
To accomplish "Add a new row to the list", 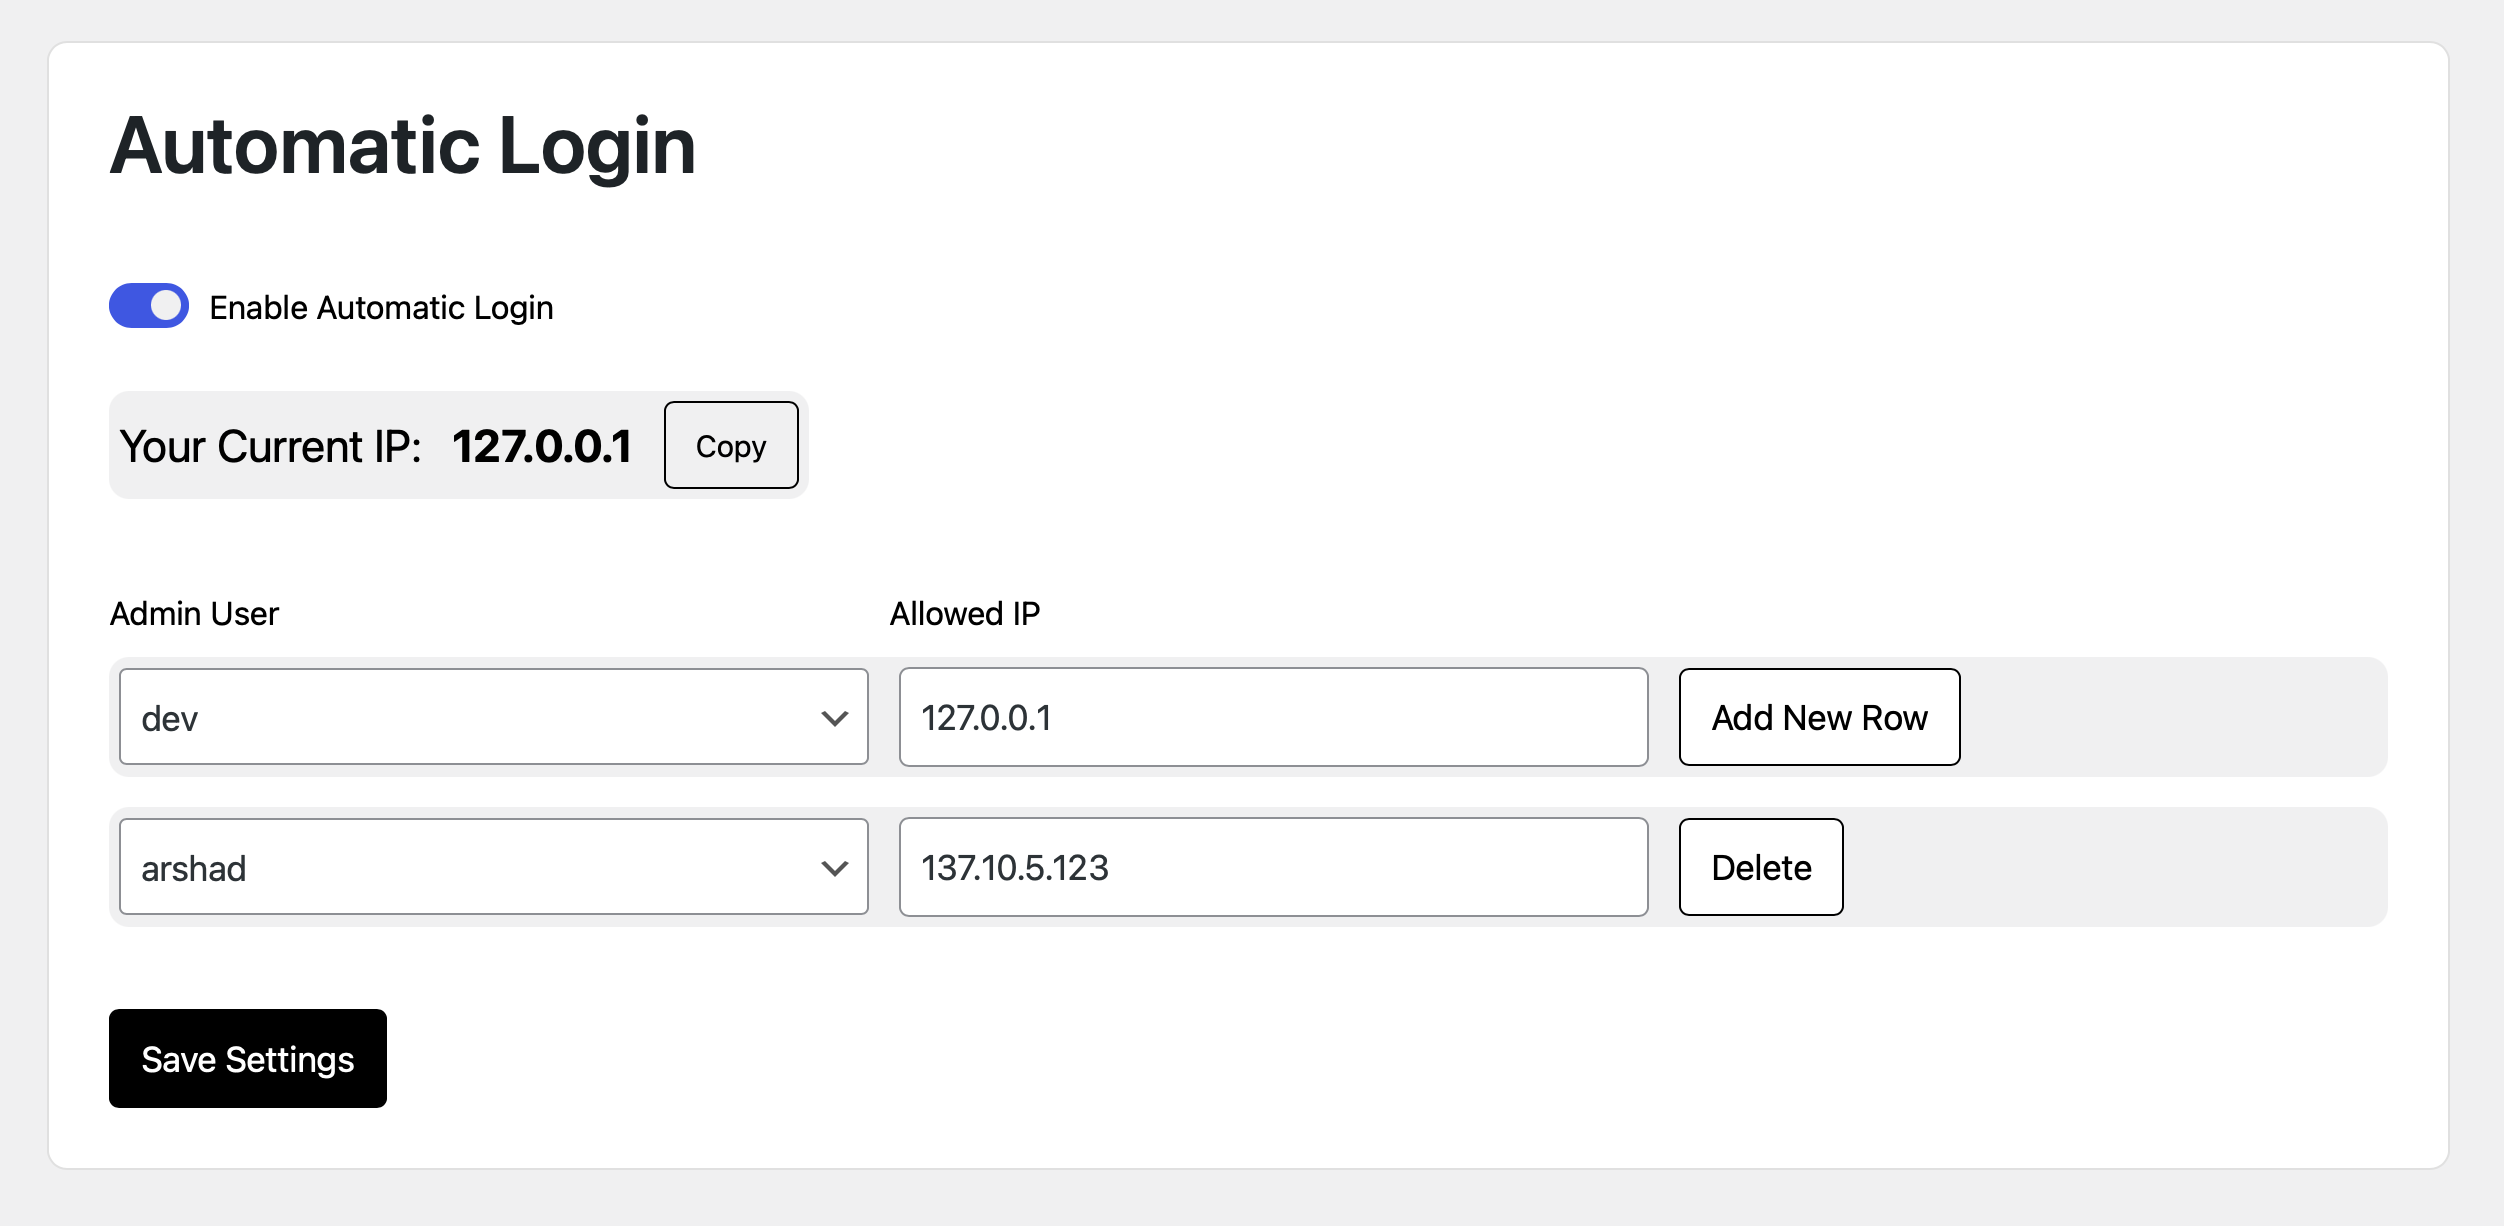I will pyautogui.click(x=1820, y=717).
